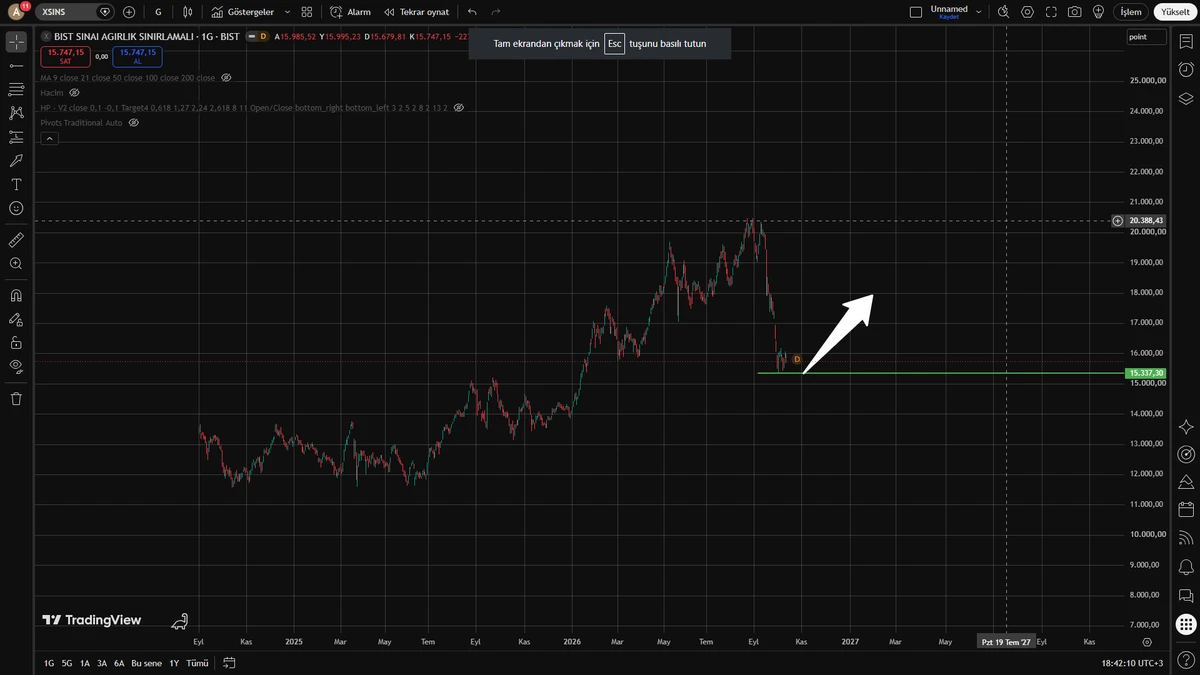1200x675 pixels.
Task: Click the zoom in tool
Action: (16, 263)
